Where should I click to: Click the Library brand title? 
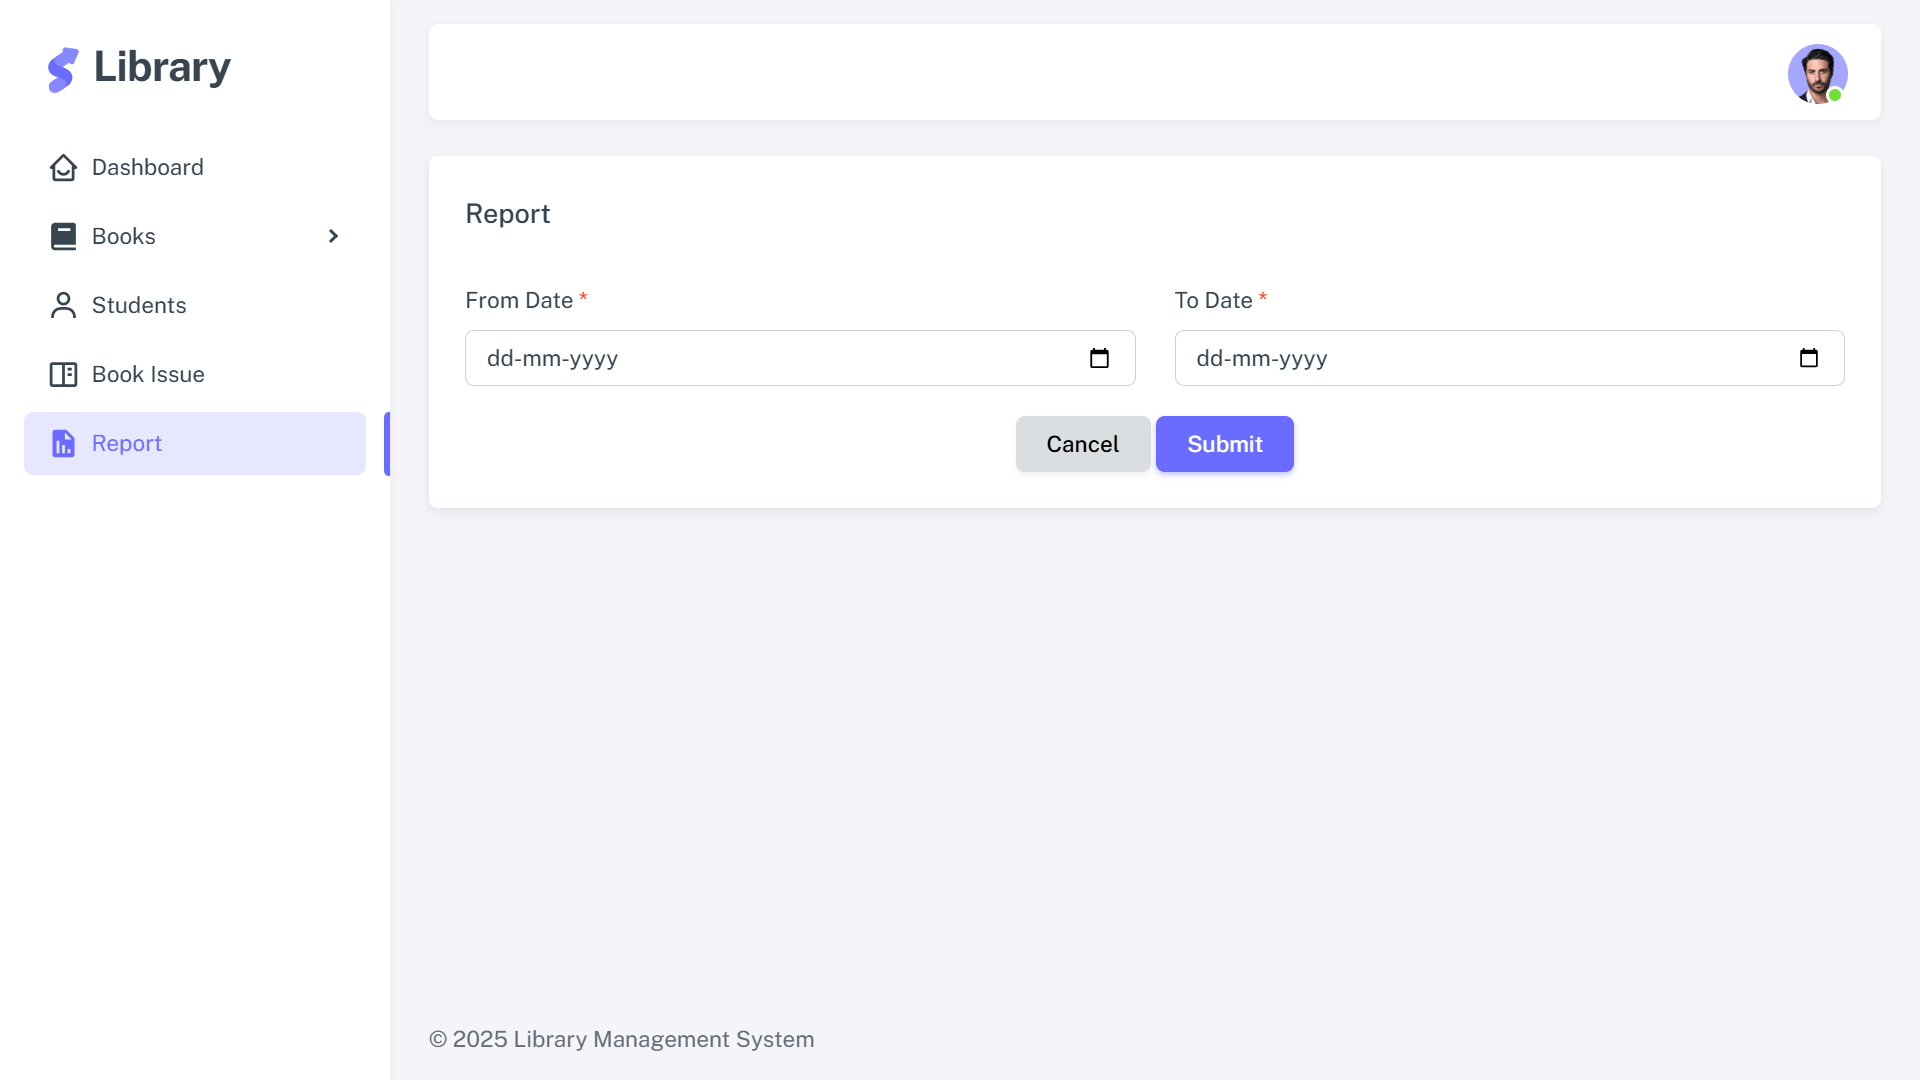coord(162,68)
